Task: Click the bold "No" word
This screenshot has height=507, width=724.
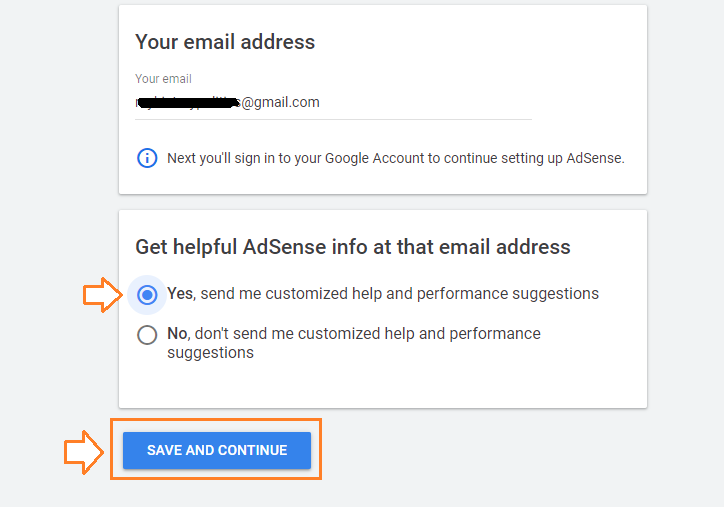Action: click(177, 334)
